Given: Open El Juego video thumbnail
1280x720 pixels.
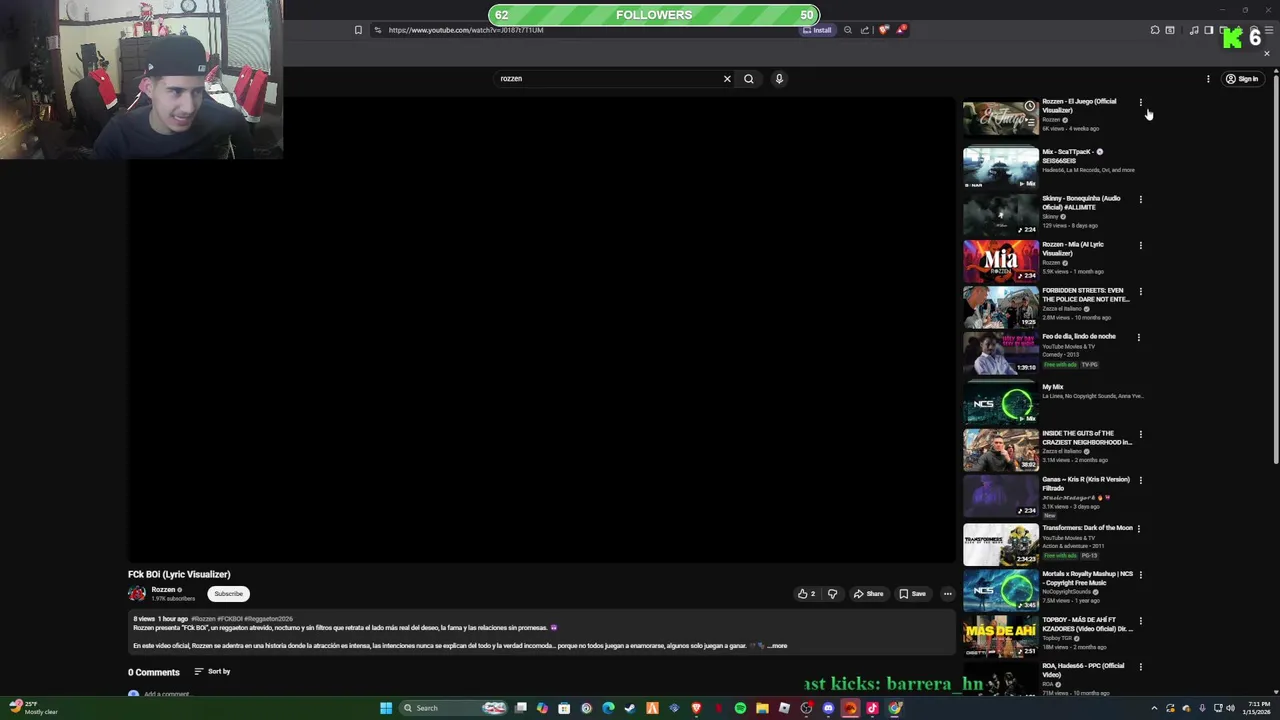Looking at the screenshot, I should coord(1001,118).
